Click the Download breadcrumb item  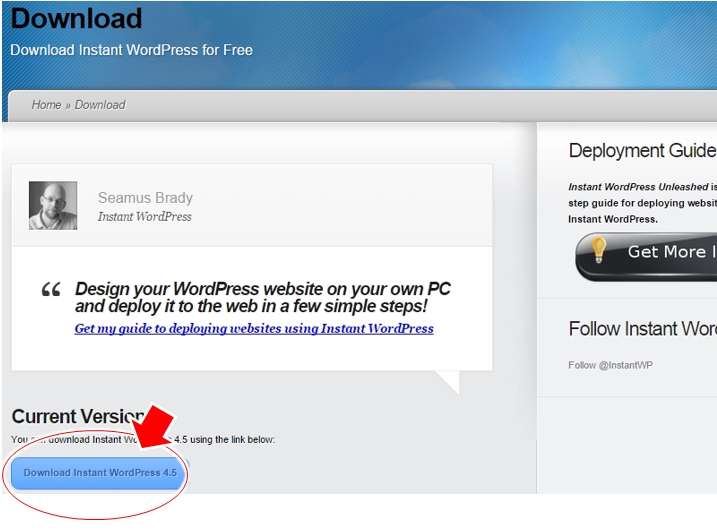pos(100,105)
